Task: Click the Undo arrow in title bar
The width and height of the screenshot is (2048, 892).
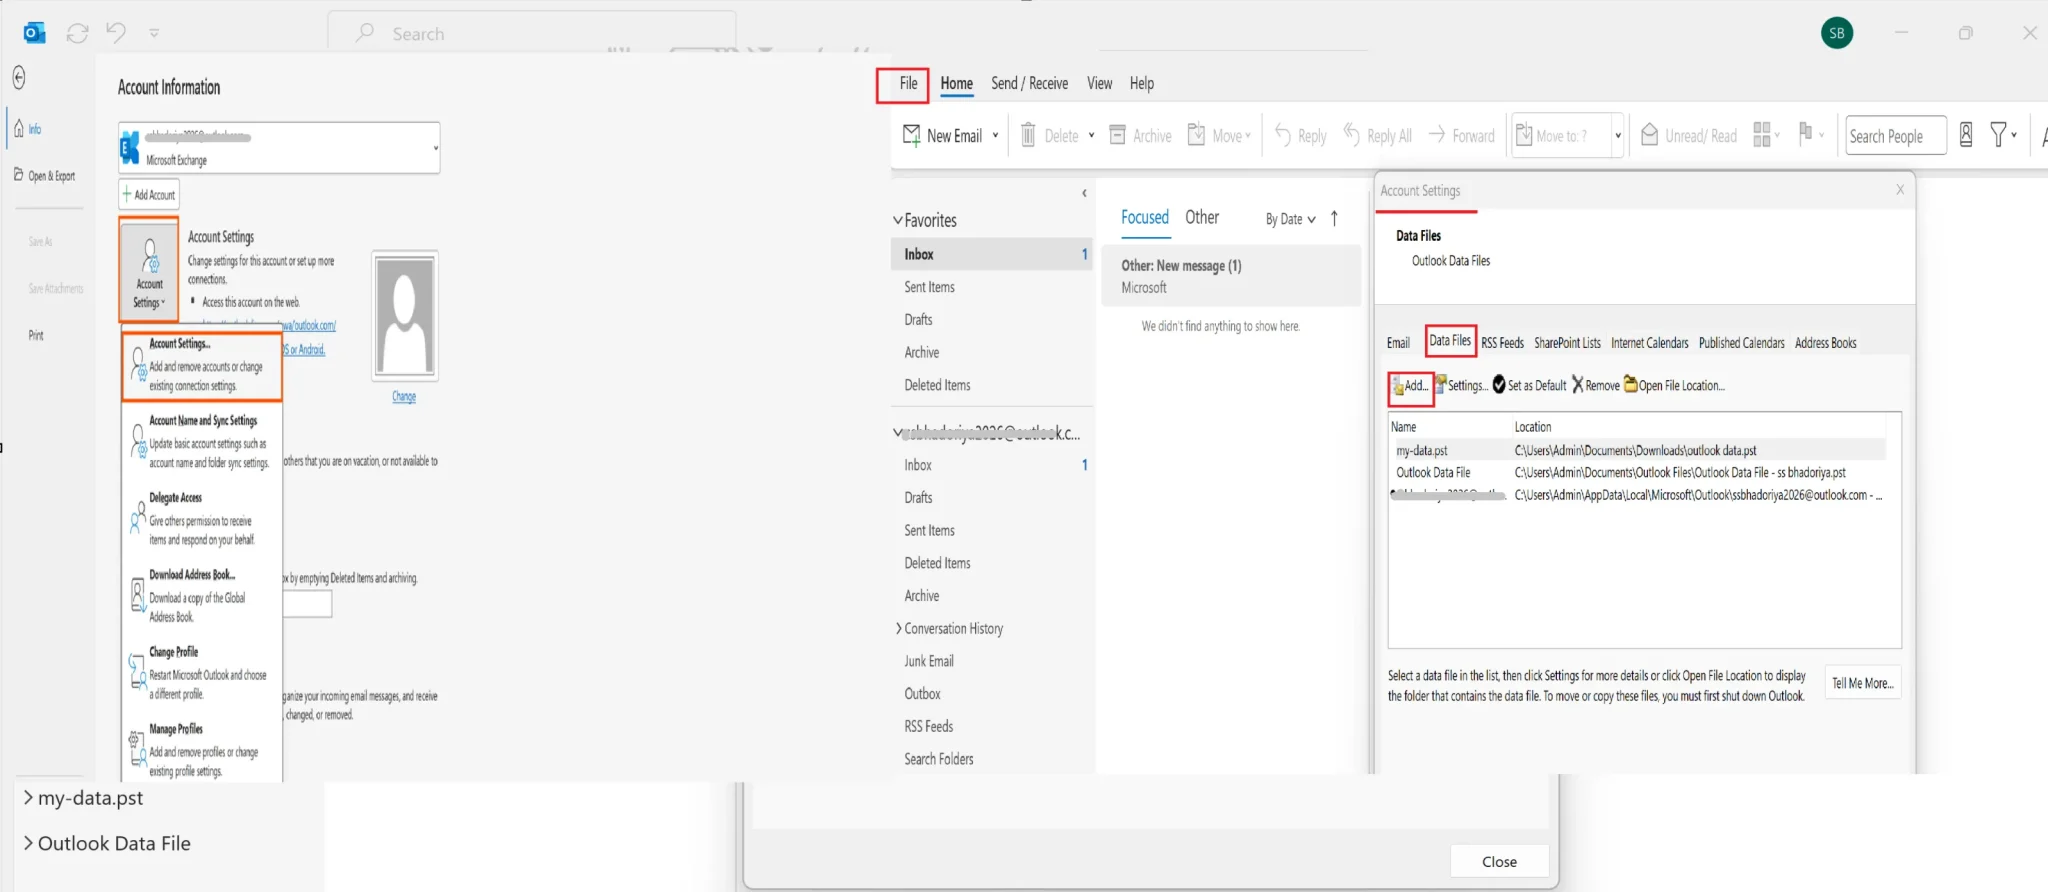Action: coord(116,33)
